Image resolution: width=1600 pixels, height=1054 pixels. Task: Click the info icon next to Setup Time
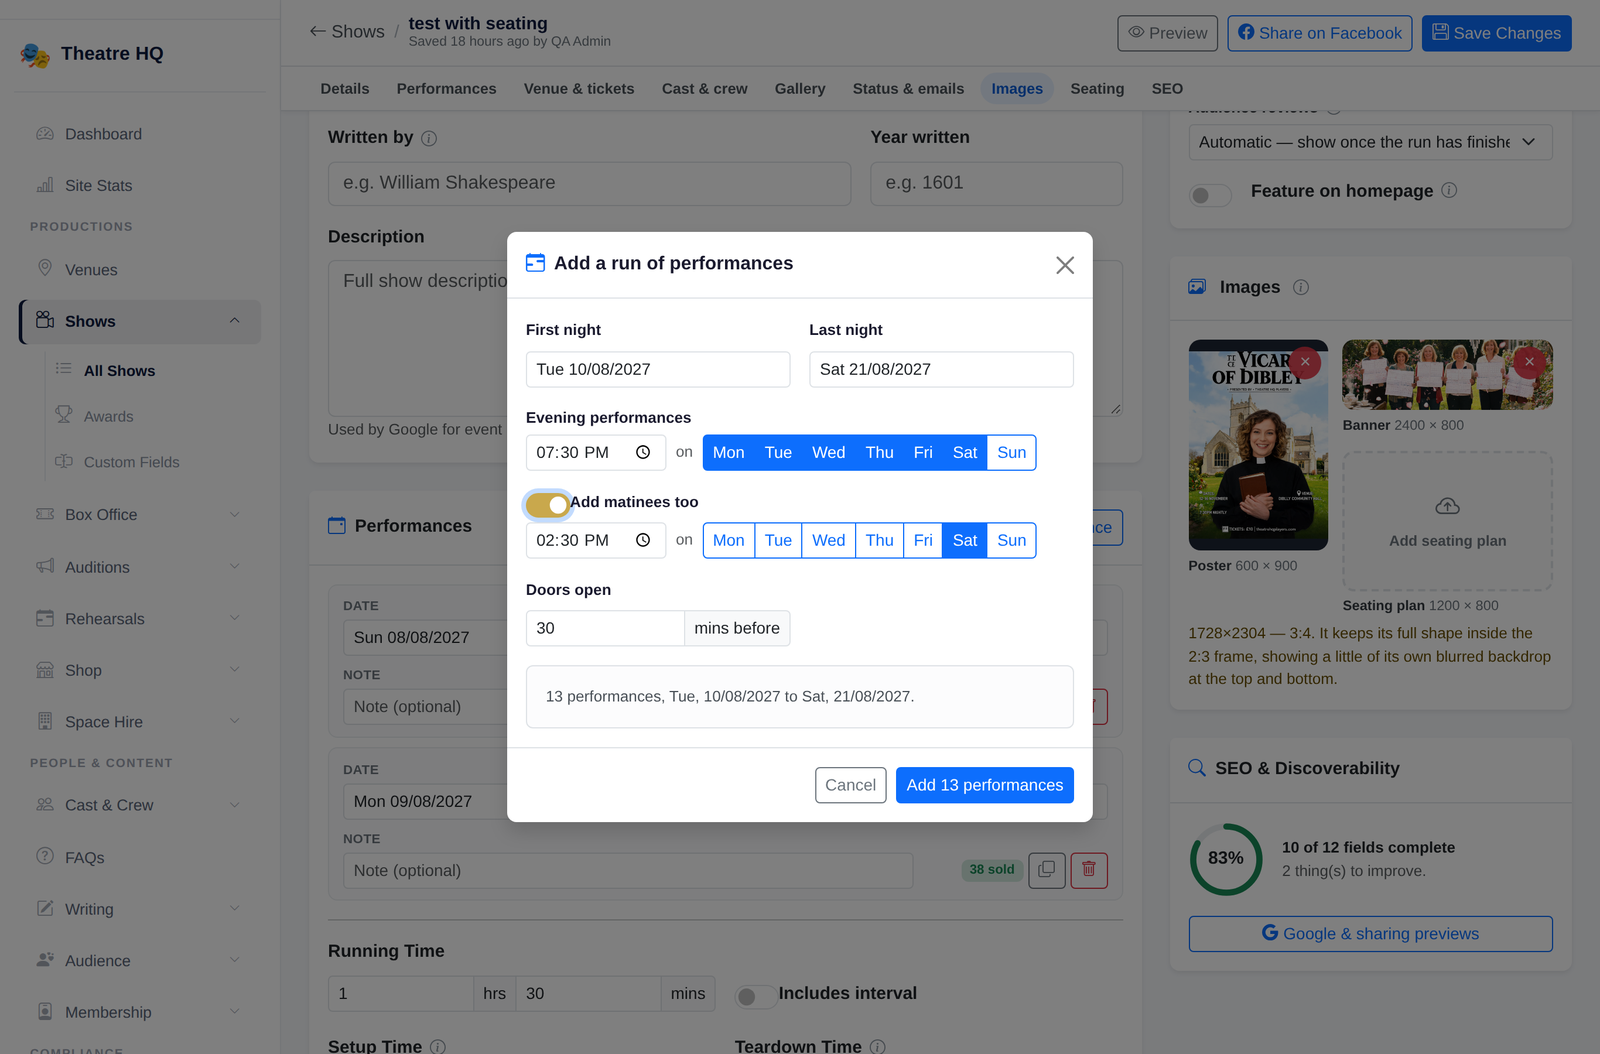click(x=438, y=1047)
